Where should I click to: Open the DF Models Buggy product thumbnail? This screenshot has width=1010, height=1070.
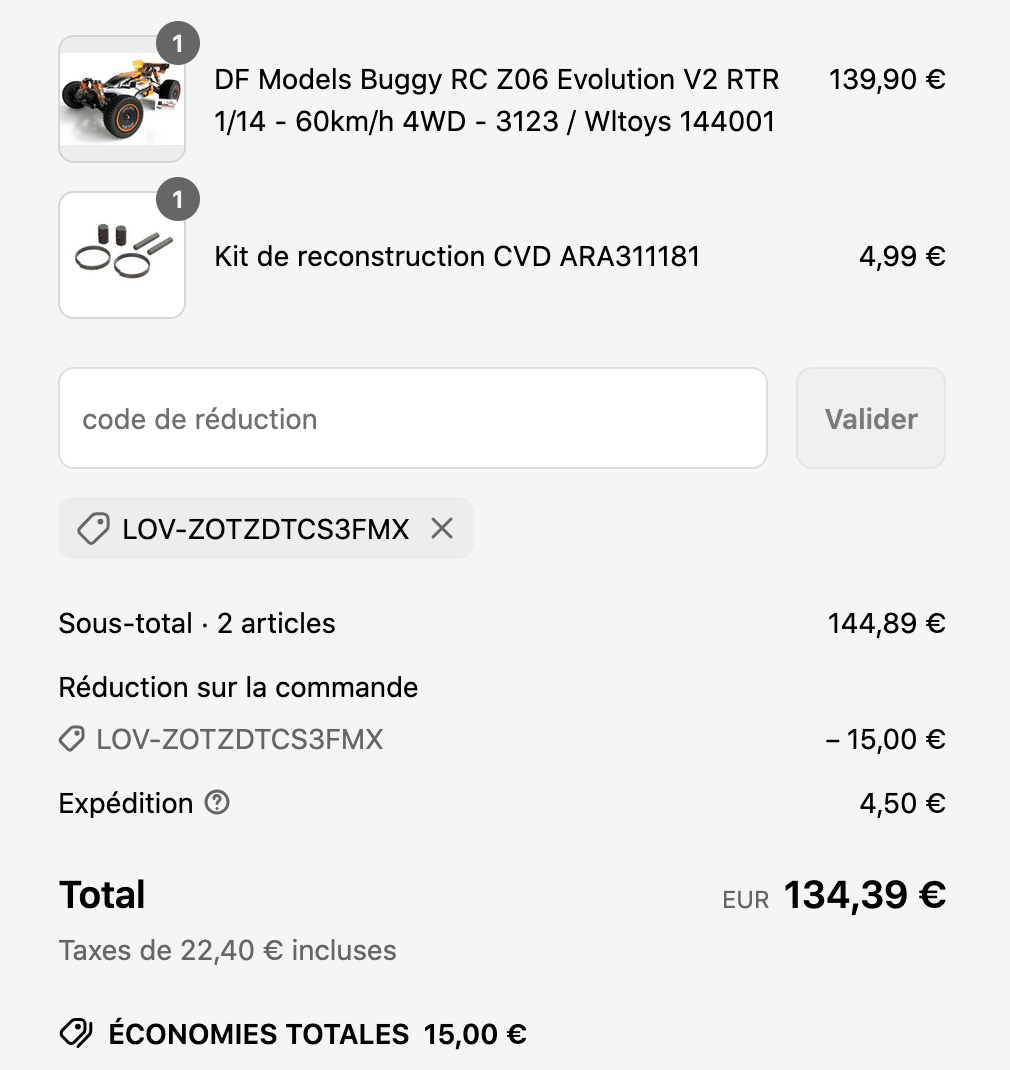[x=121, y=100]
